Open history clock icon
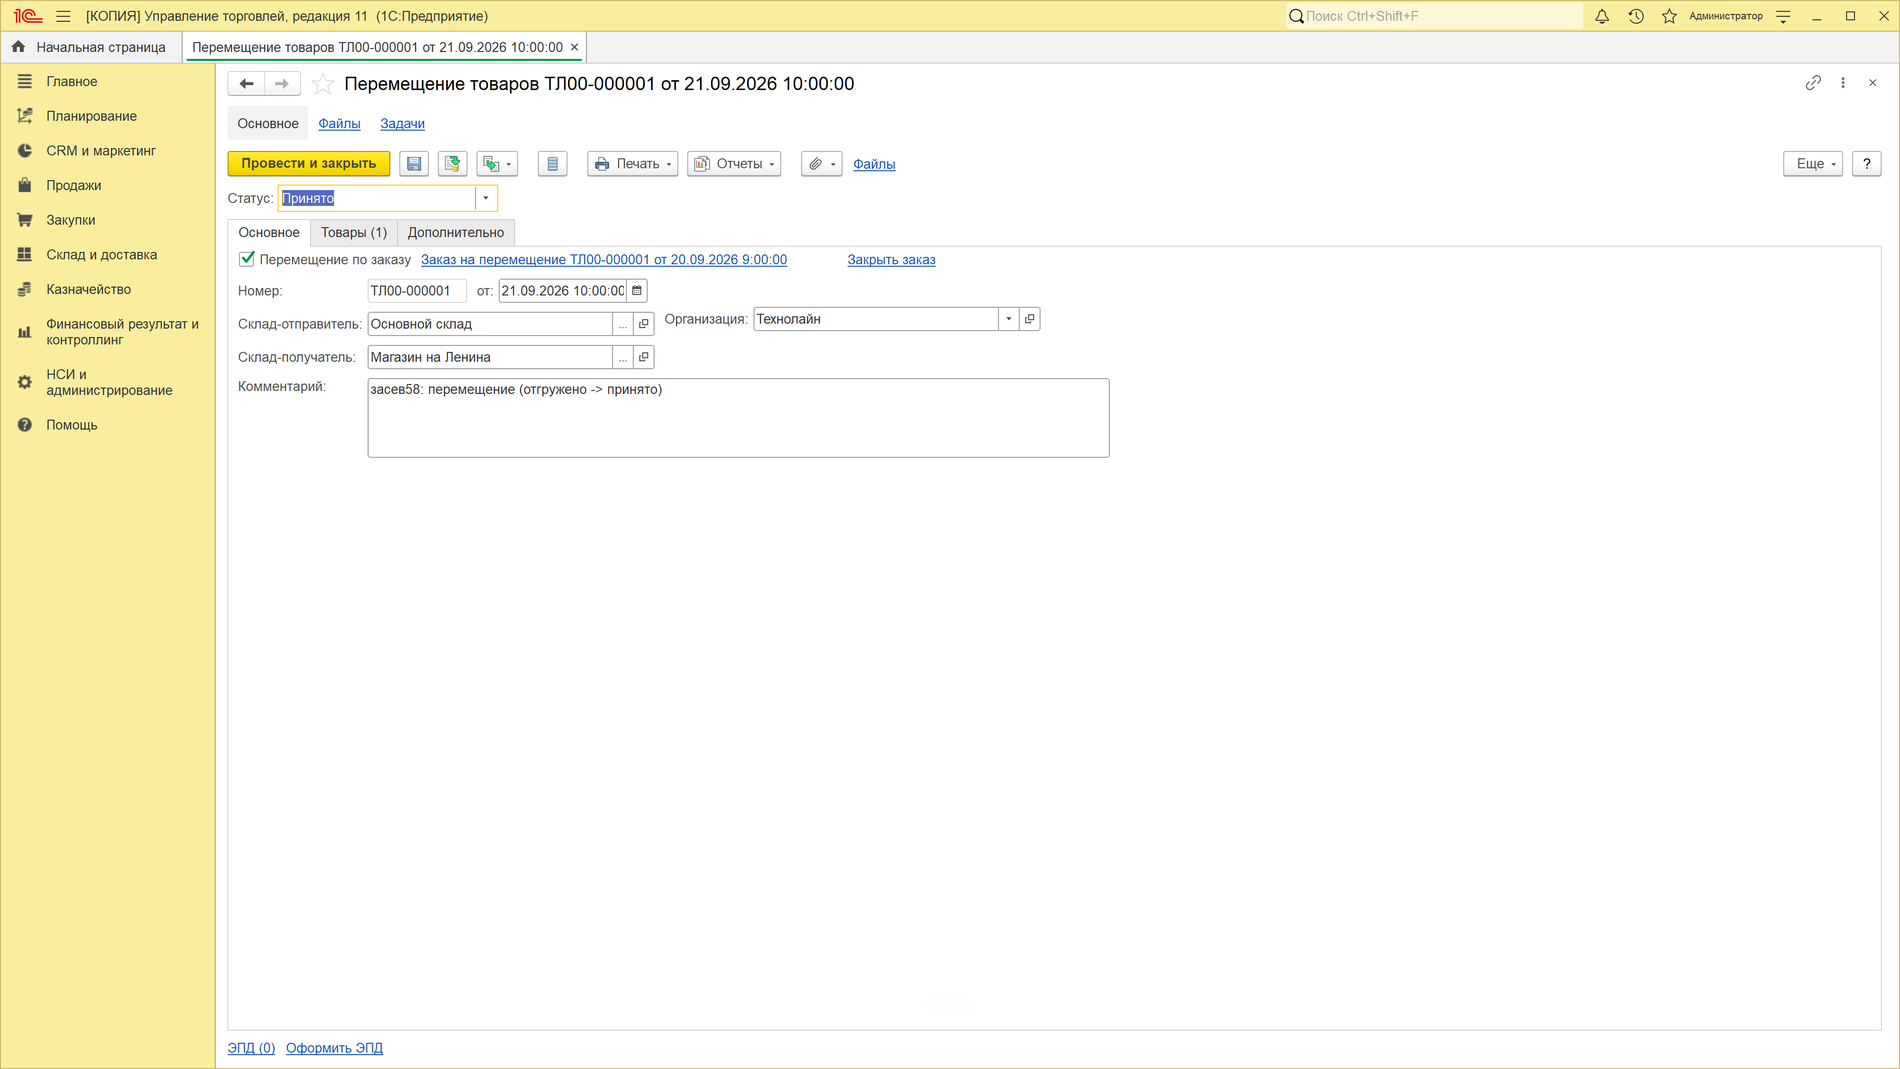The image size is (1900, 1069). click(x=1636, y=16)
